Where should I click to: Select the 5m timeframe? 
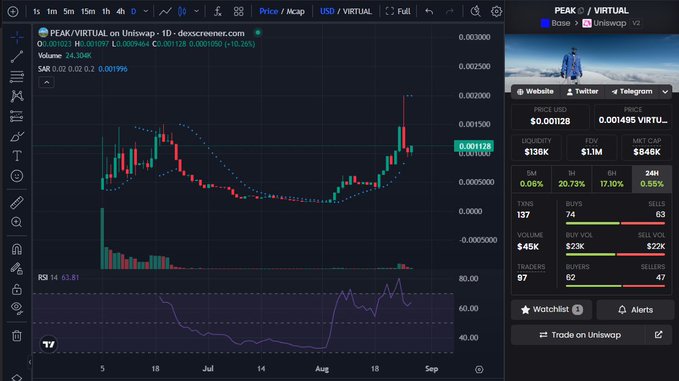pos(69,12)
